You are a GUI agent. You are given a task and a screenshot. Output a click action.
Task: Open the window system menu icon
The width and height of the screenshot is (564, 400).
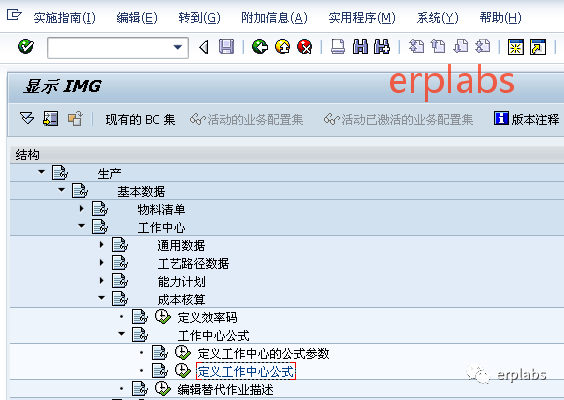click(14, 15)
